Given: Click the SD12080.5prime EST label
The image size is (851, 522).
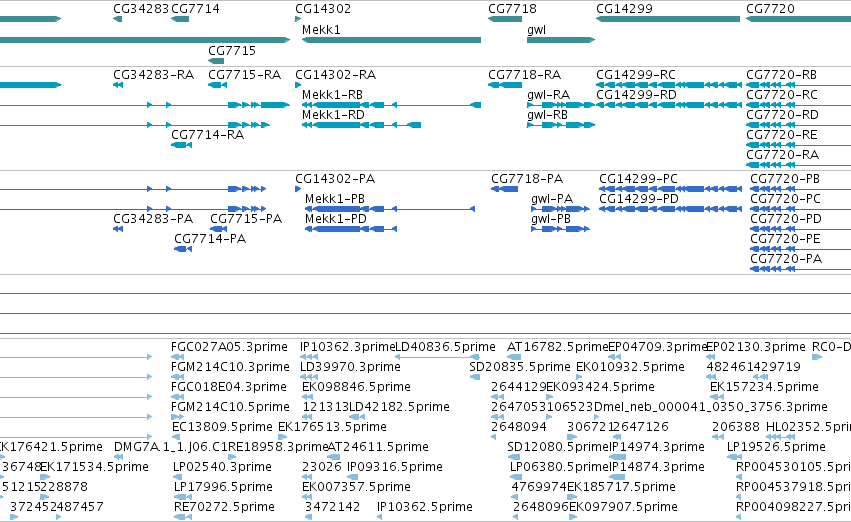Looking at the screenshot, I should click(558, 448).
